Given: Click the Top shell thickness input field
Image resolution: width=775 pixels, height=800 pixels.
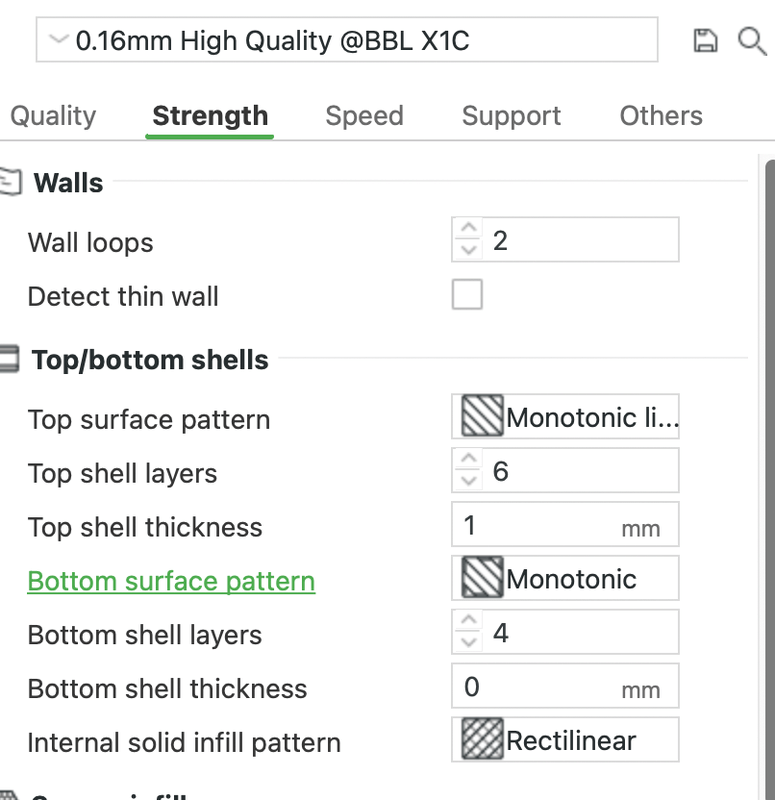Looking at the screenshot, I should pos(540,526).
